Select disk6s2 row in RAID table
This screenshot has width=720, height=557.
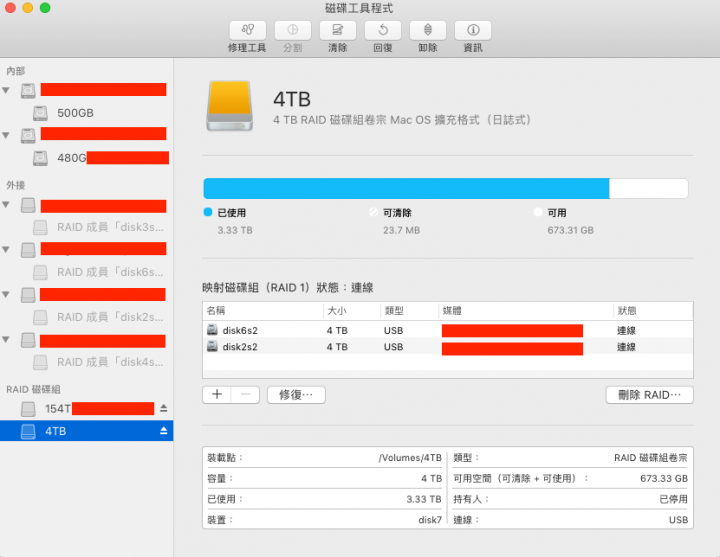point(448,330)
